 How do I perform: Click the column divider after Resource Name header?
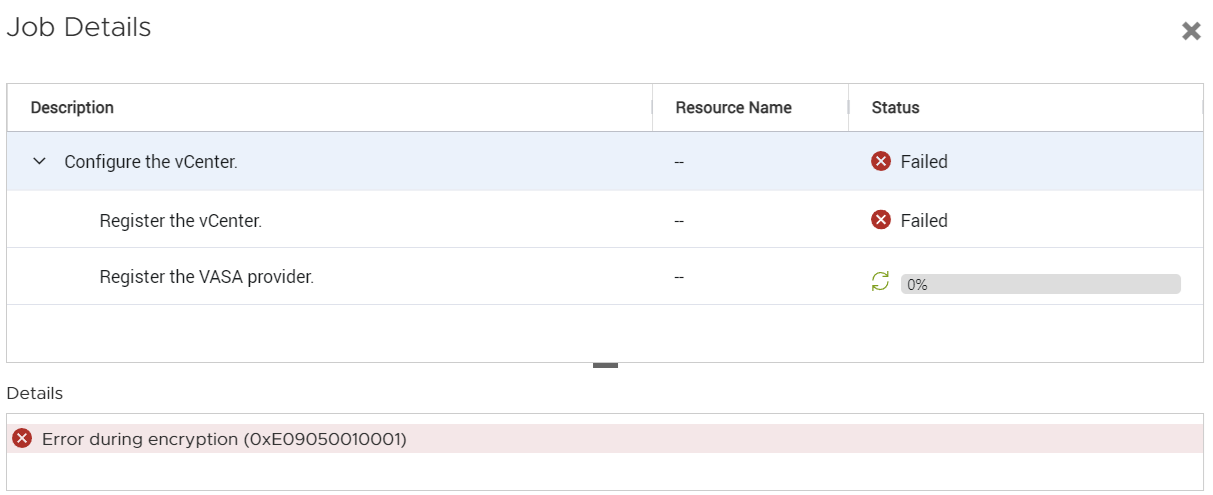[848, 107]
